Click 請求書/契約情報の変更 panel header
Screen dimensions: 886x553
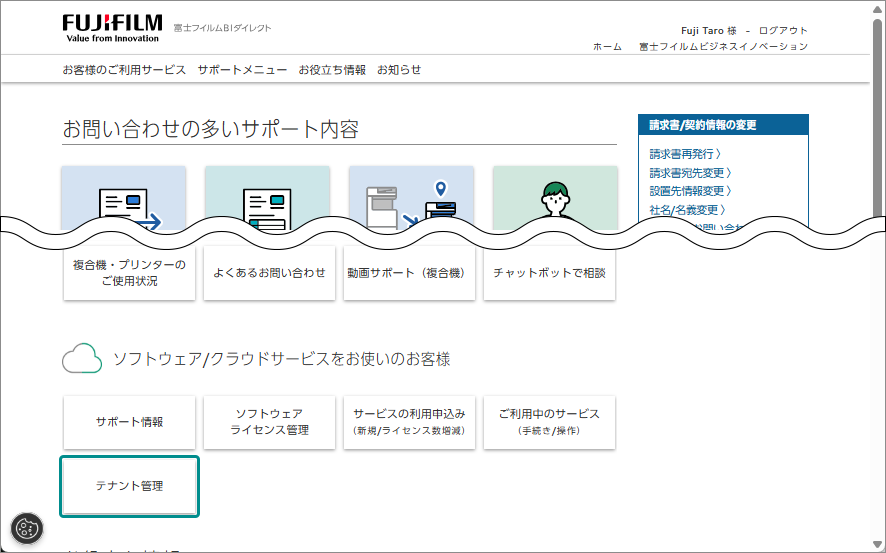723,125
